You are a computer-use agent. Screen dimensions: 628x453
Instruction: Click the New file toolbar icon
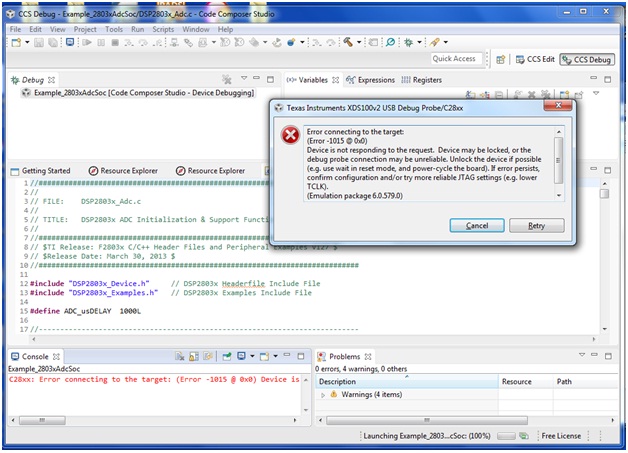16,42
